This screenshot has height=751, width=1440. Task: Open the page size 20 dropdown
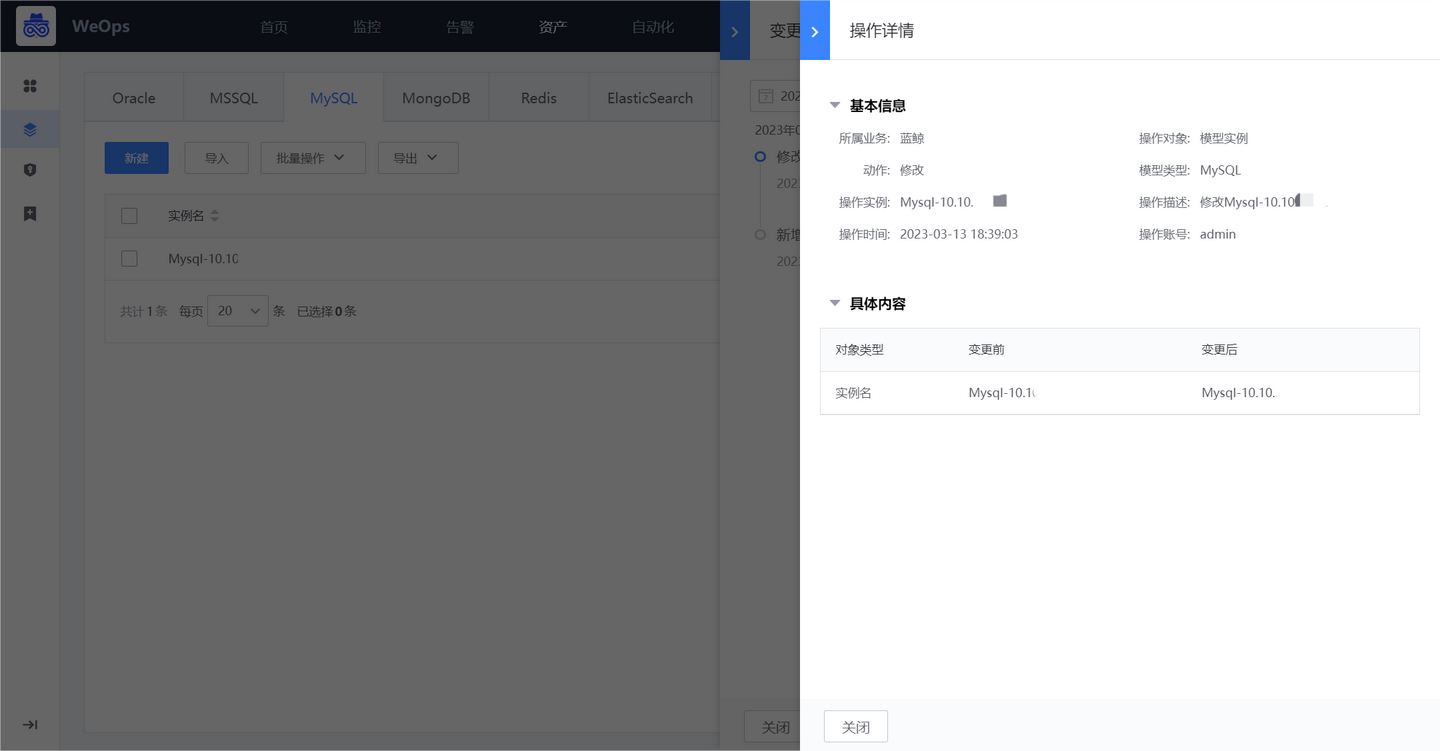(238, 311)
